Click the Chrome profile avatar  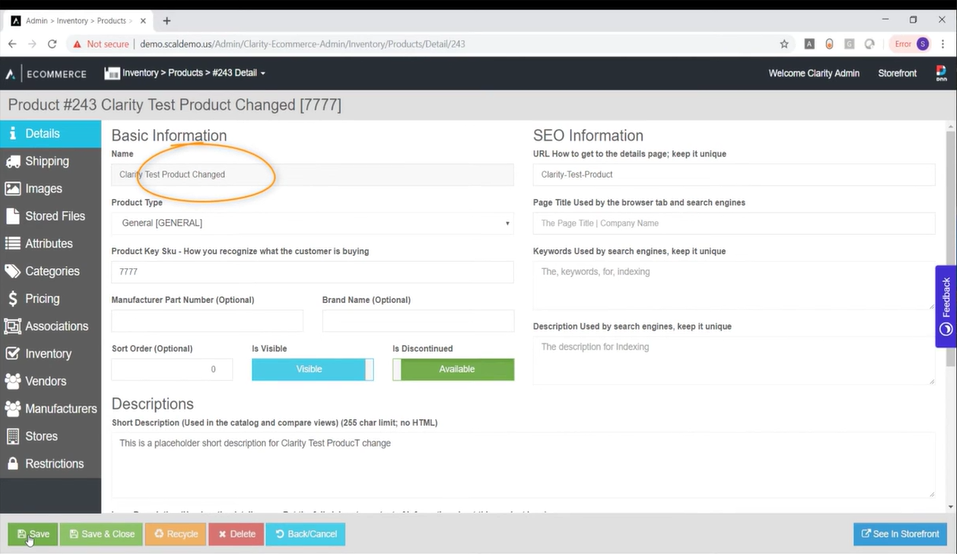(923, 44)
